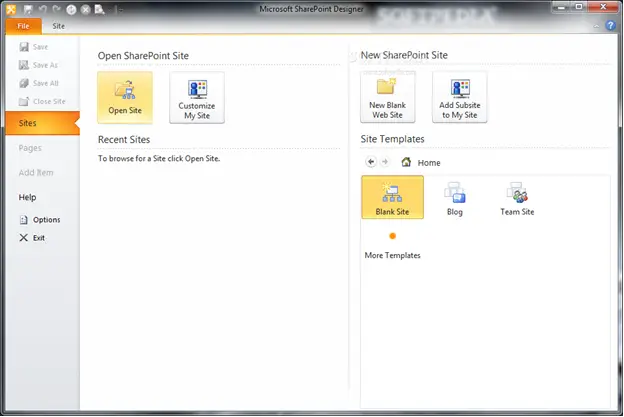Click the New Blank Web Site button

point(388,97)
